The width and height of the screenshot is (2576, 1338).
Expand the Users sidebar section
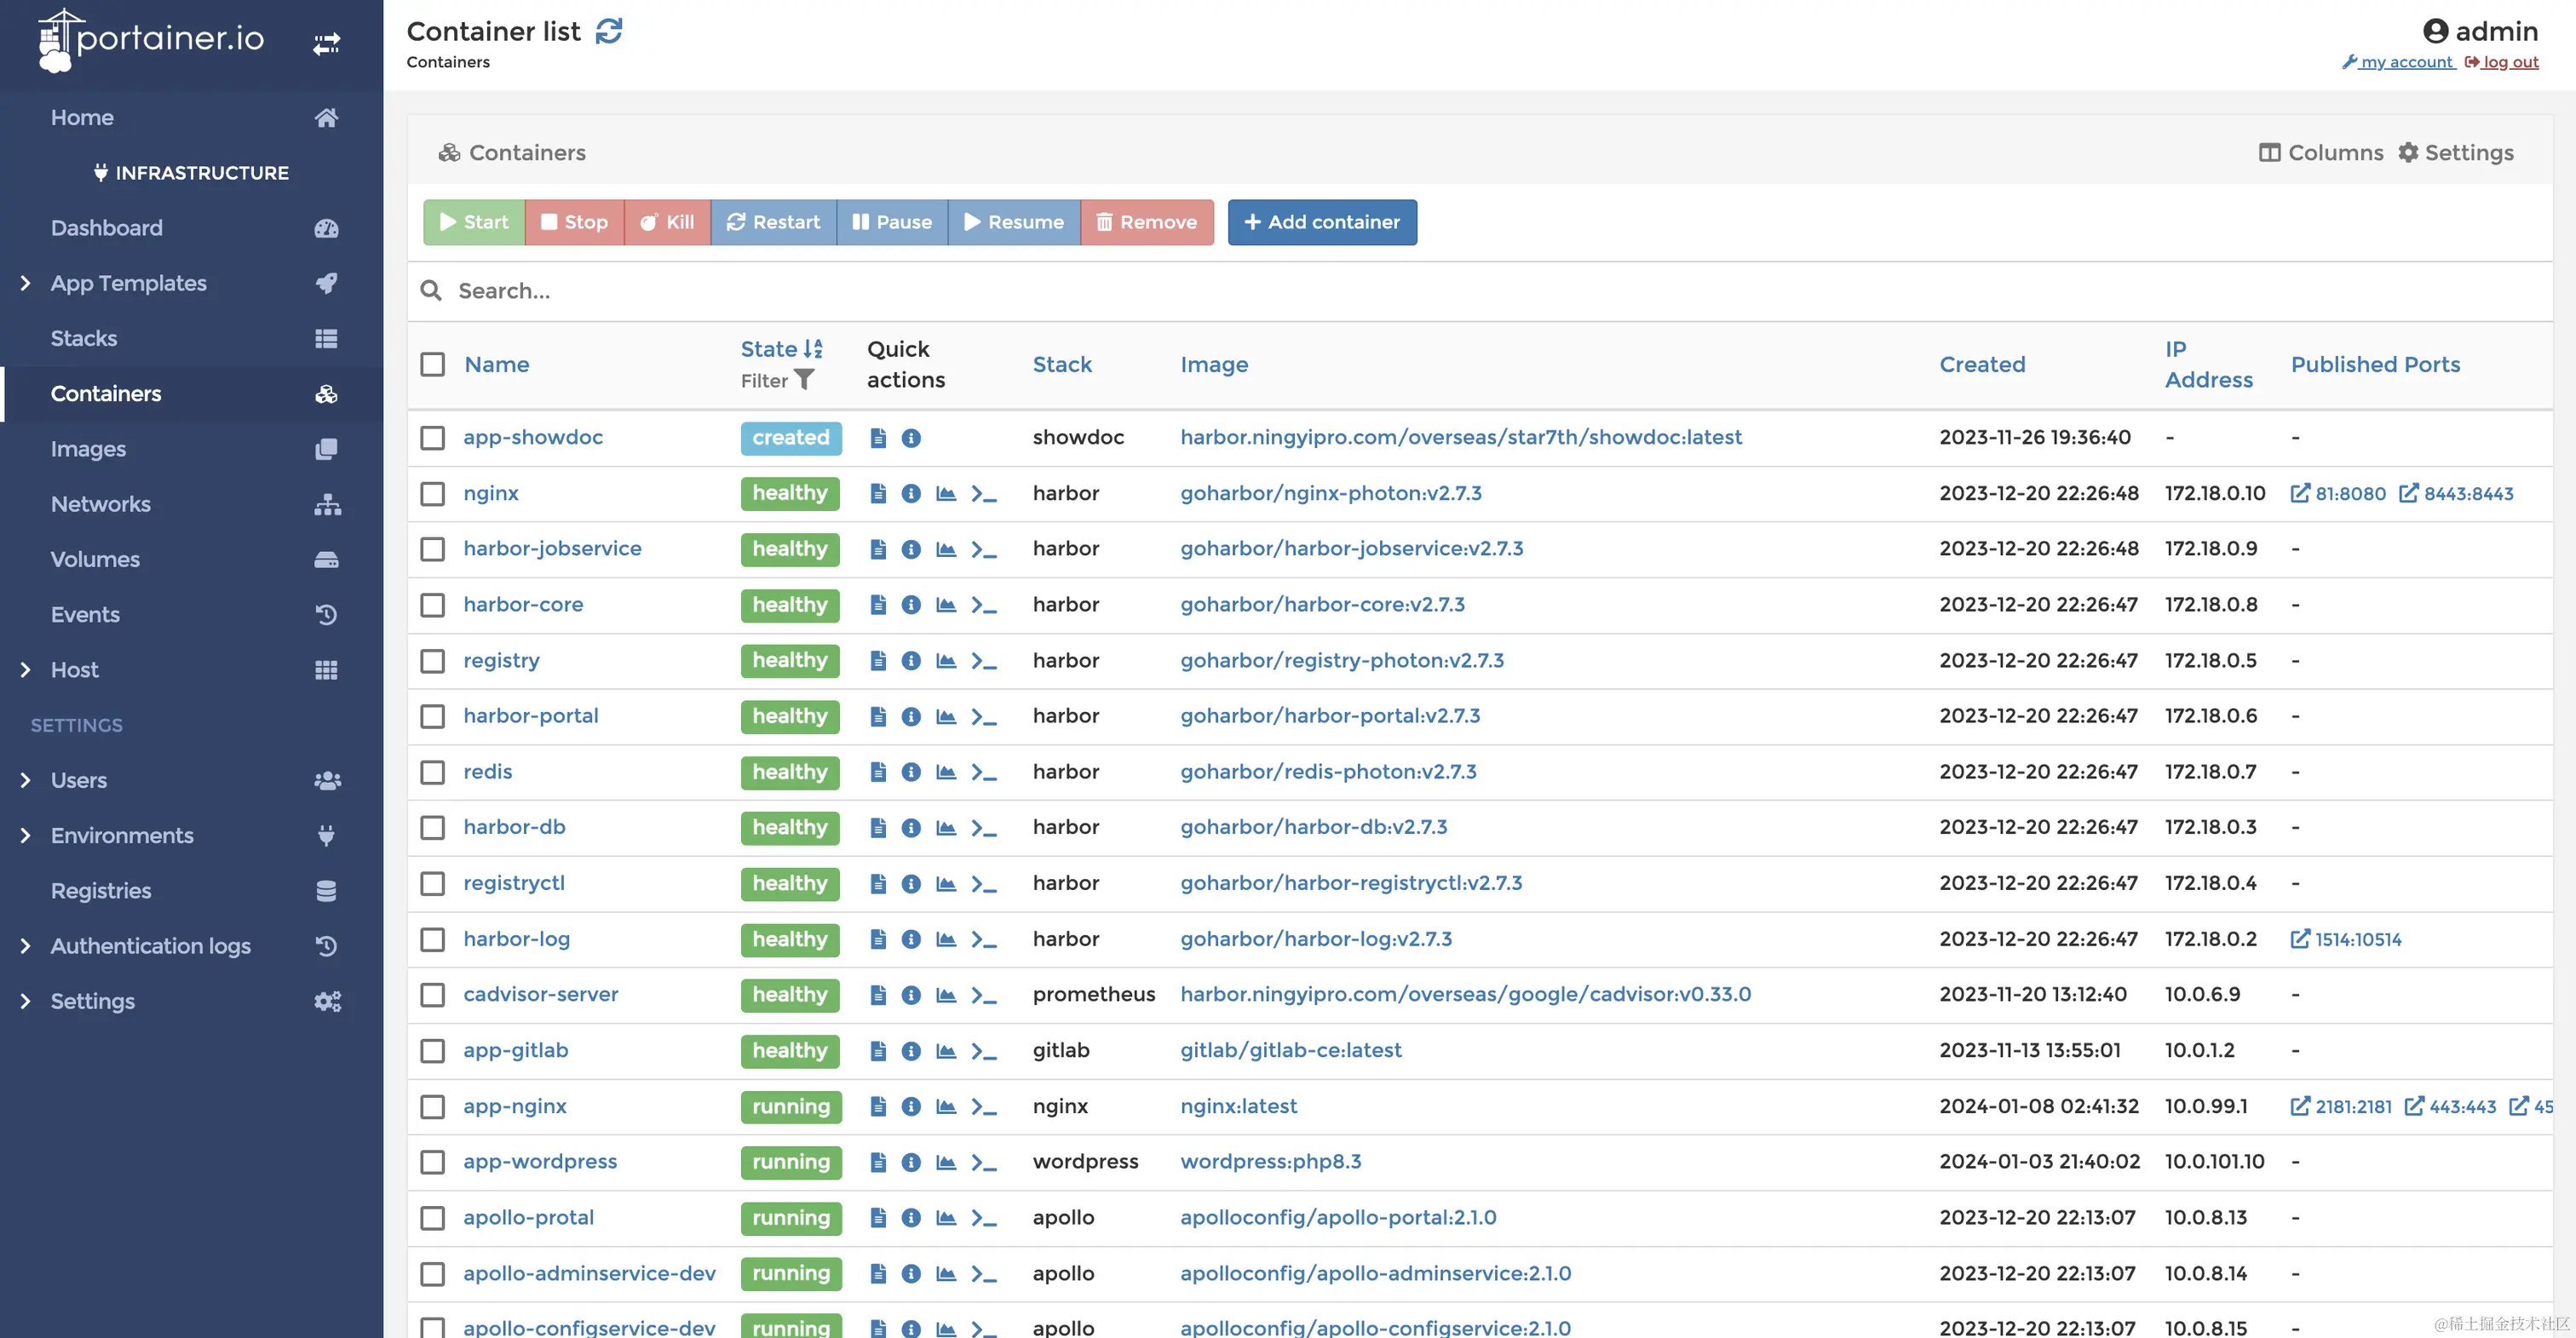pyautogui.click(x=26, y=780)
